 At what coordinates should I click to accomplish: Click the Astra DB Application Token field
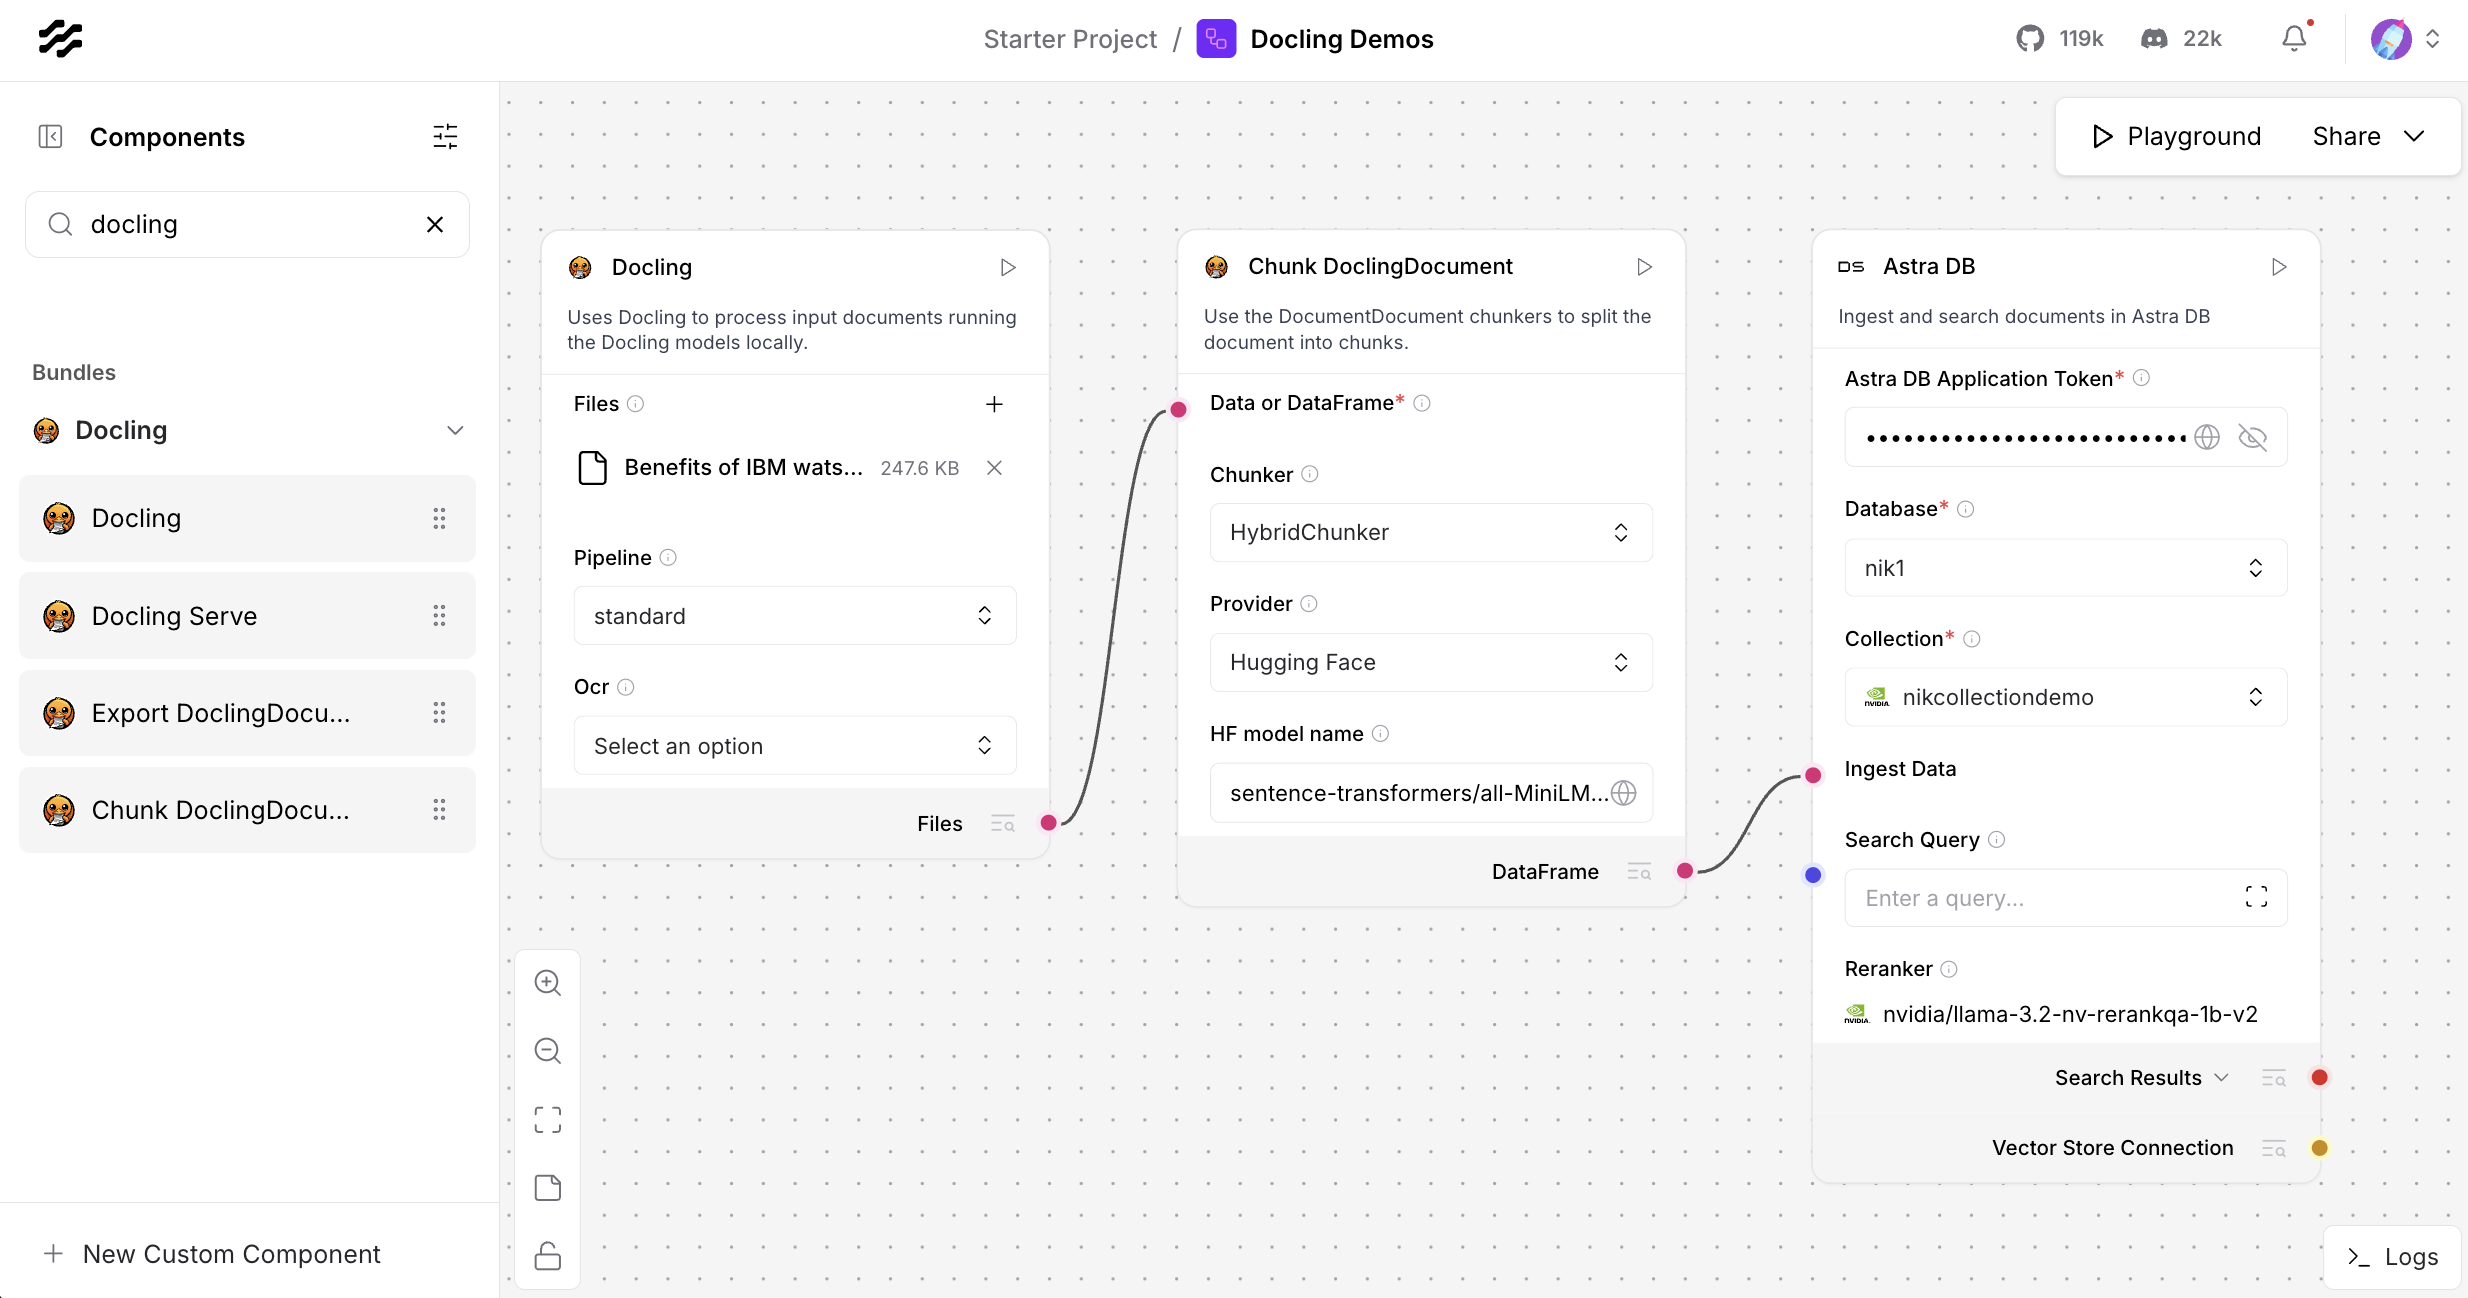pos(2065,437)
